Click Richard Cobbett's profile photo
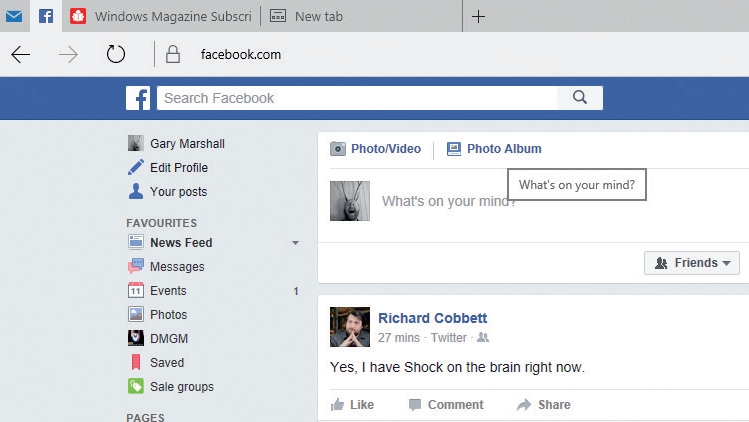 (350, 327)
